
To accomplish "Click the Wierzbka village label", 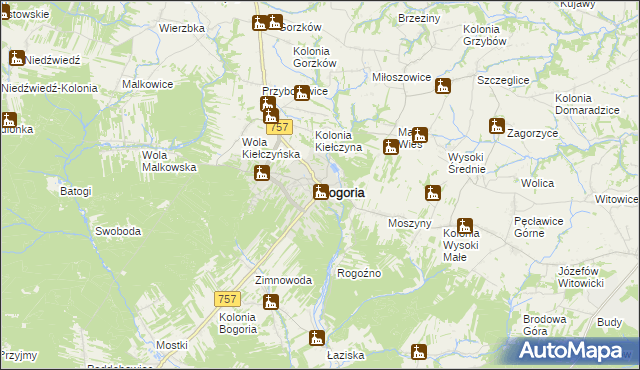I will 182,28.
